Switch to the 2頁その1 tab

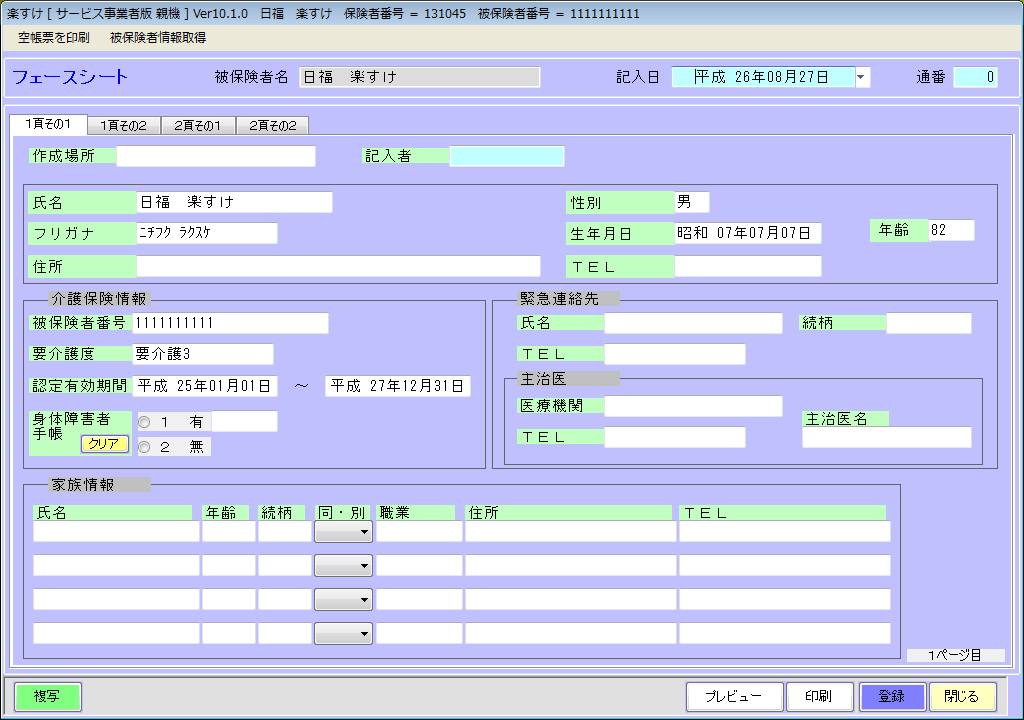point(198,125)
